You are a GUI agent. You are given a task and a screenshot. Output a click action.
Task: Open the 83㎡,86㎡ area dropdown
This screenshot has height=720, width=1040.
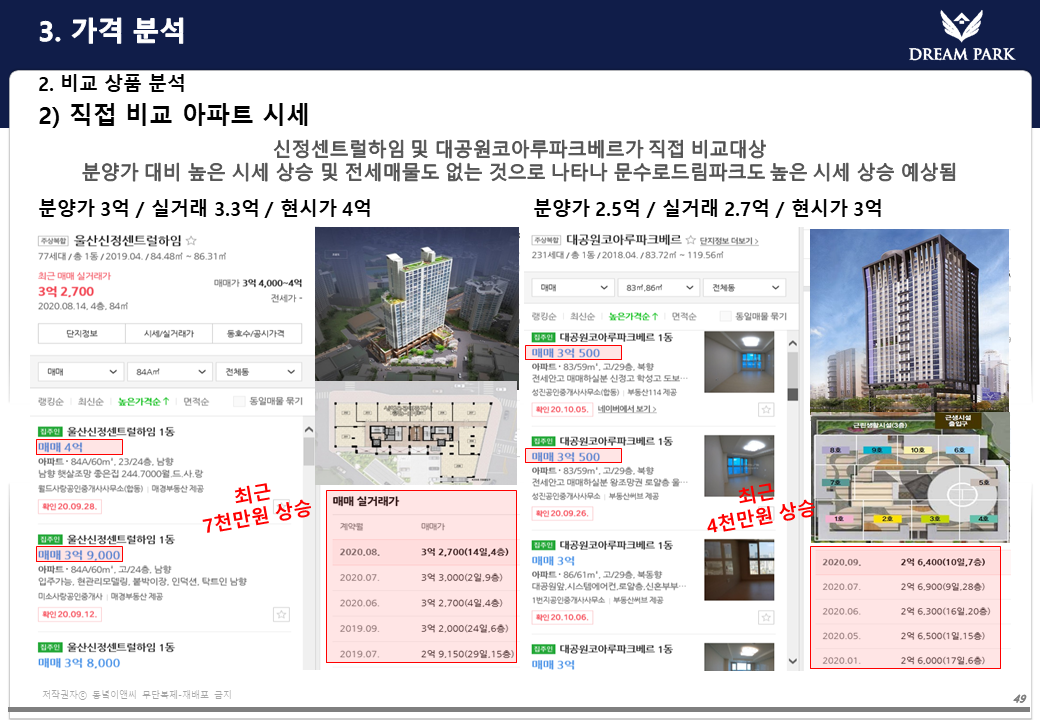pos(659,288)
